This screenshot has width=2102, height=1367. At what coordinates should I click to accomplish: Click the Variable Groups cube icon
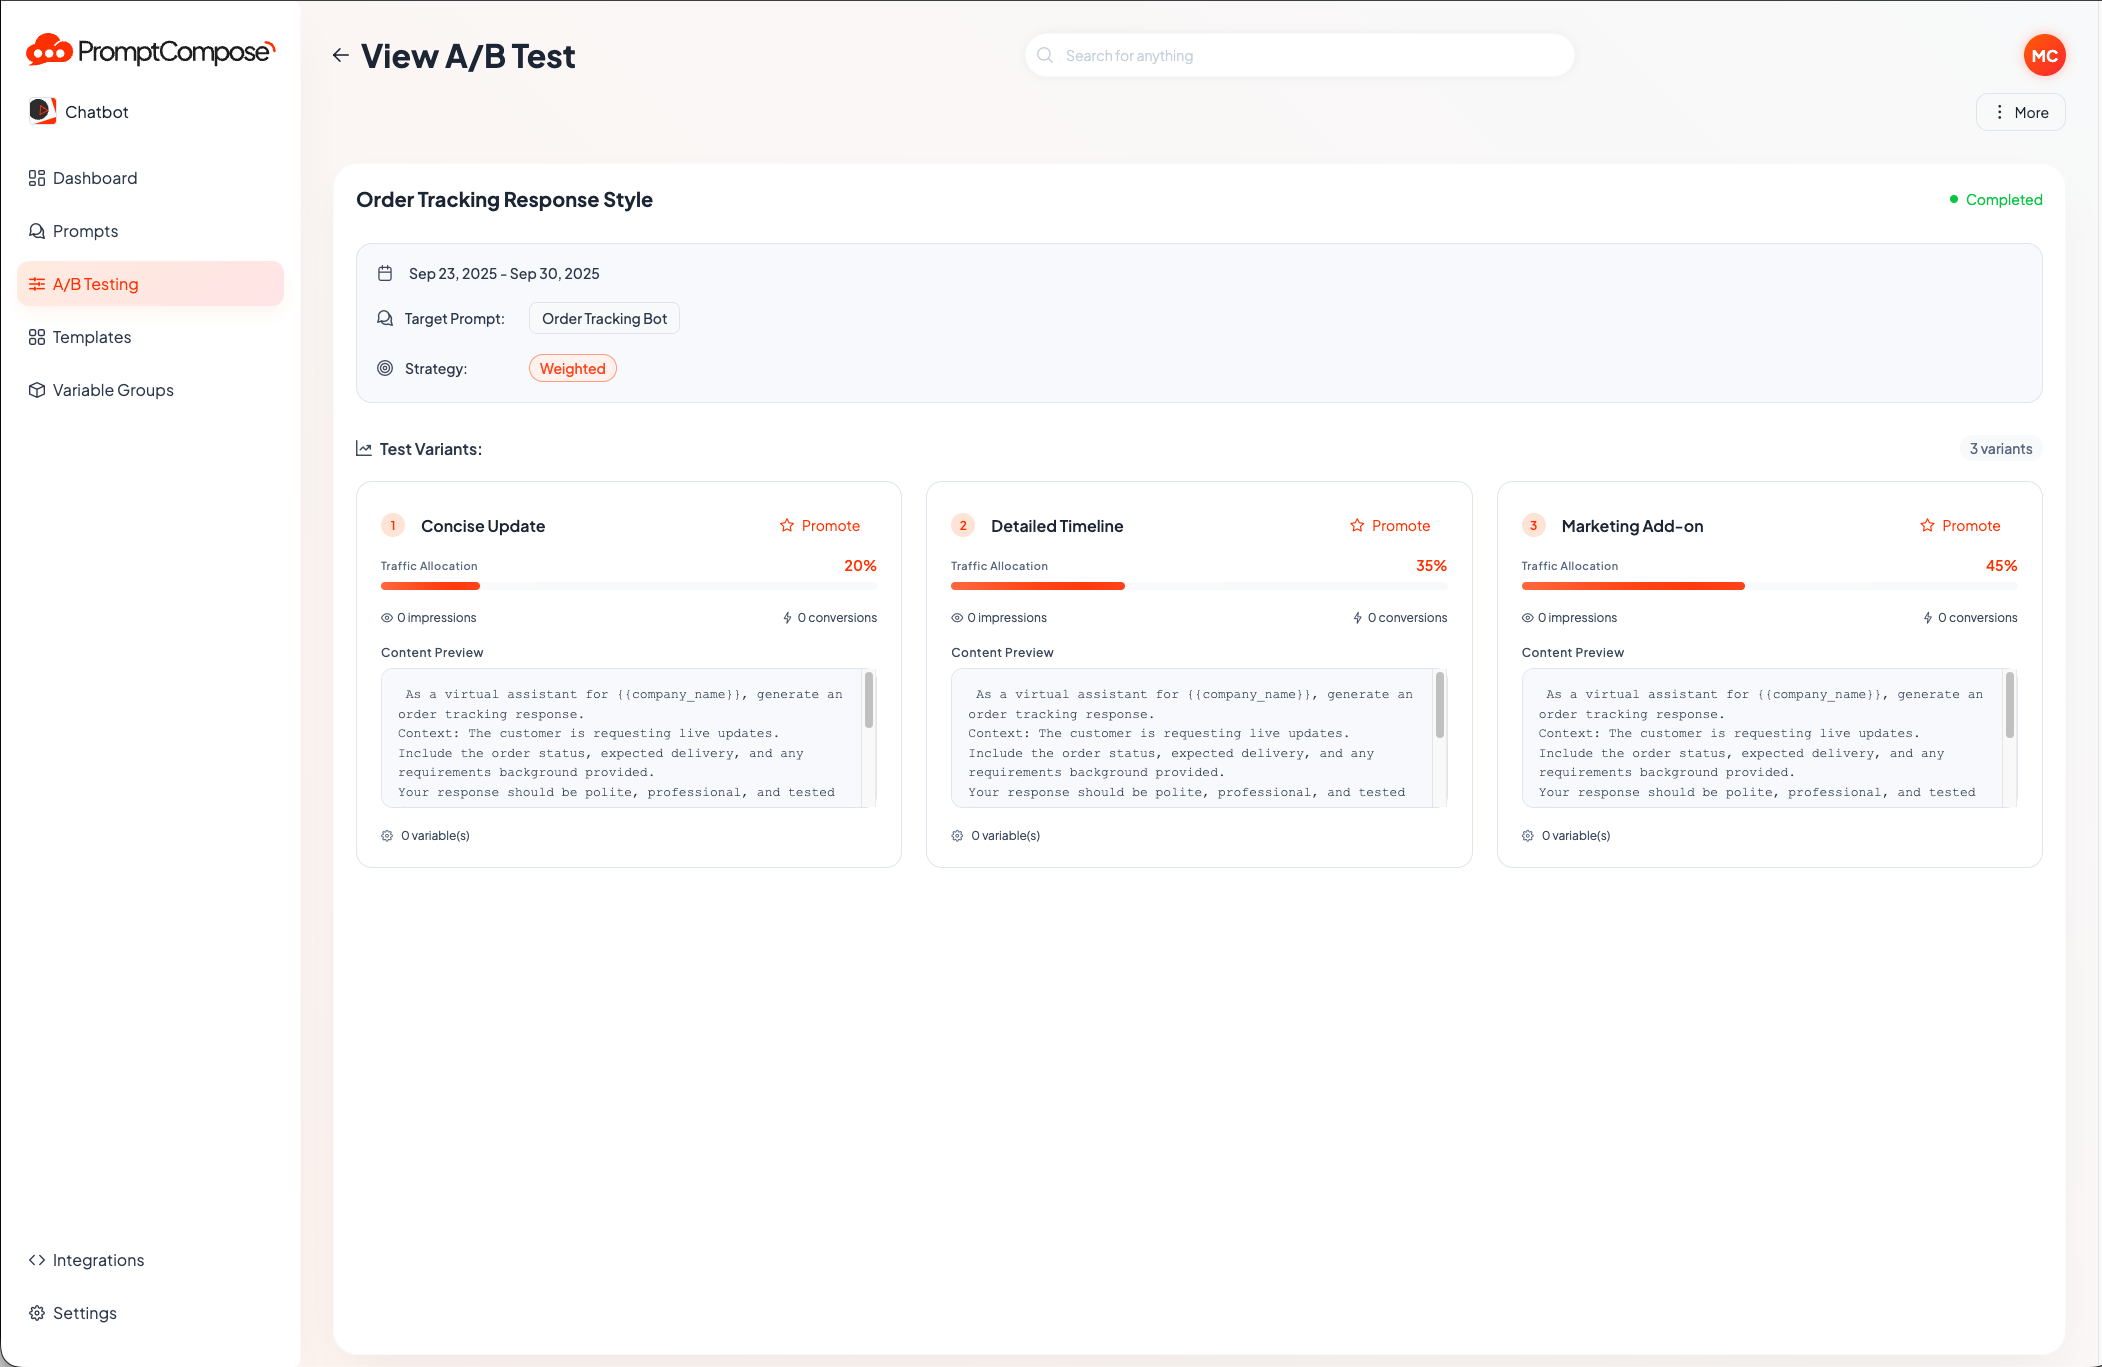[37, 390]
